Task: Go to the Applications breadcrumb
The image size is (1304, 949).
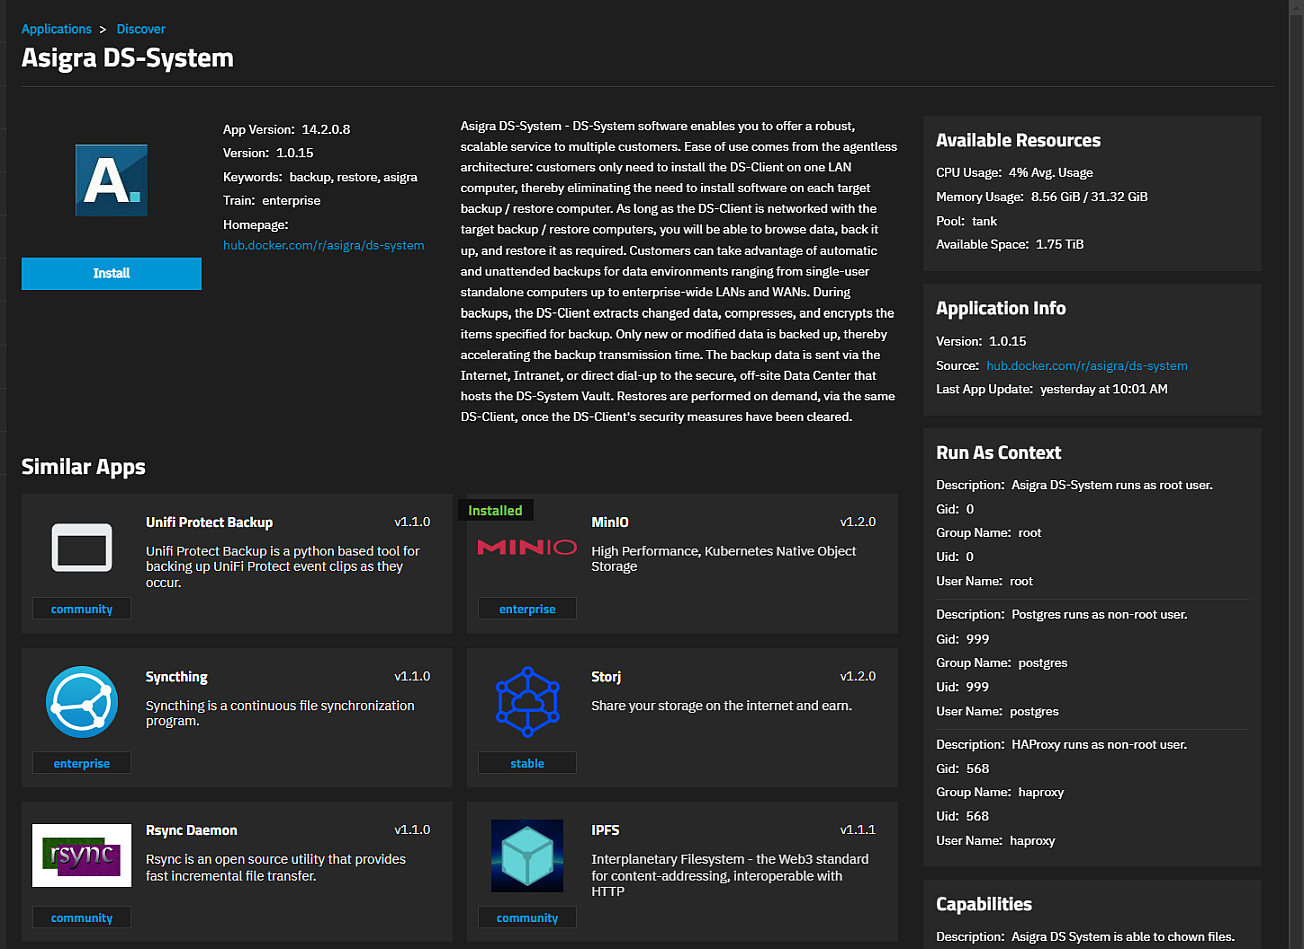Action: pos(56,29)
